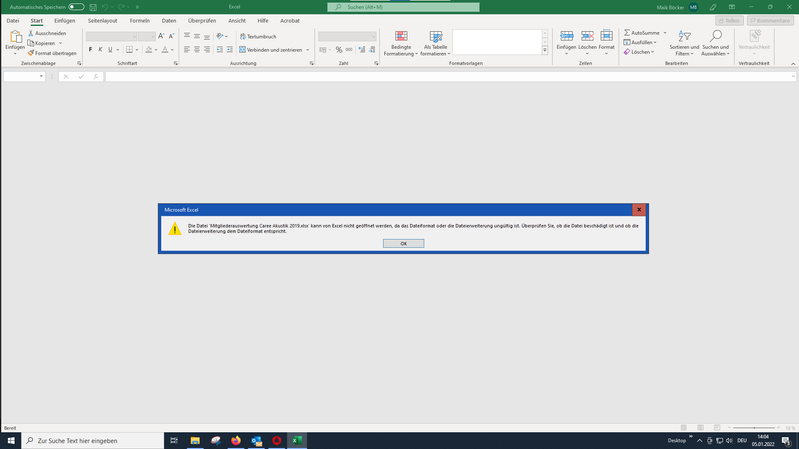Click Verbinden und zentrieren
This screenshot has width=799, height=449.
[271, 50]
